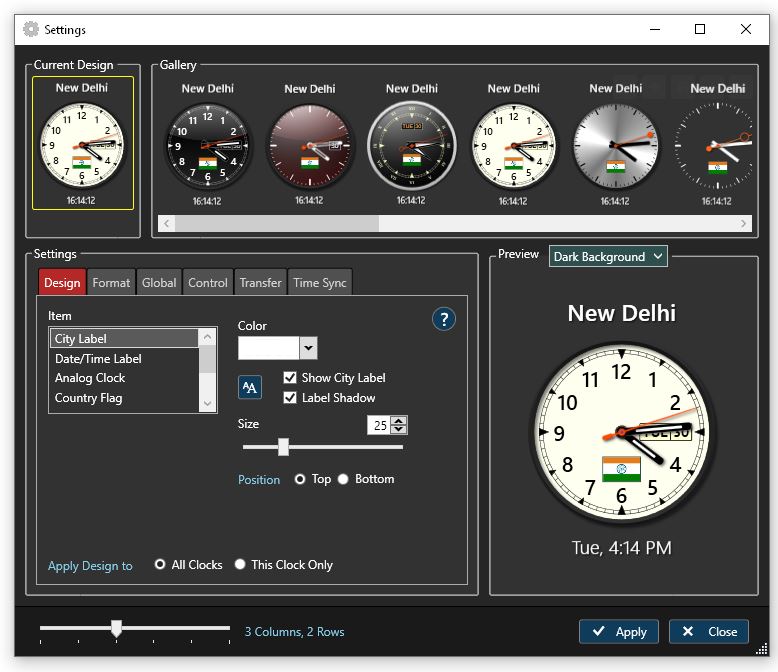Select City Label in Item list
Image resolution: width=778 pixels, height=672 pixels.
click(124, 338)
